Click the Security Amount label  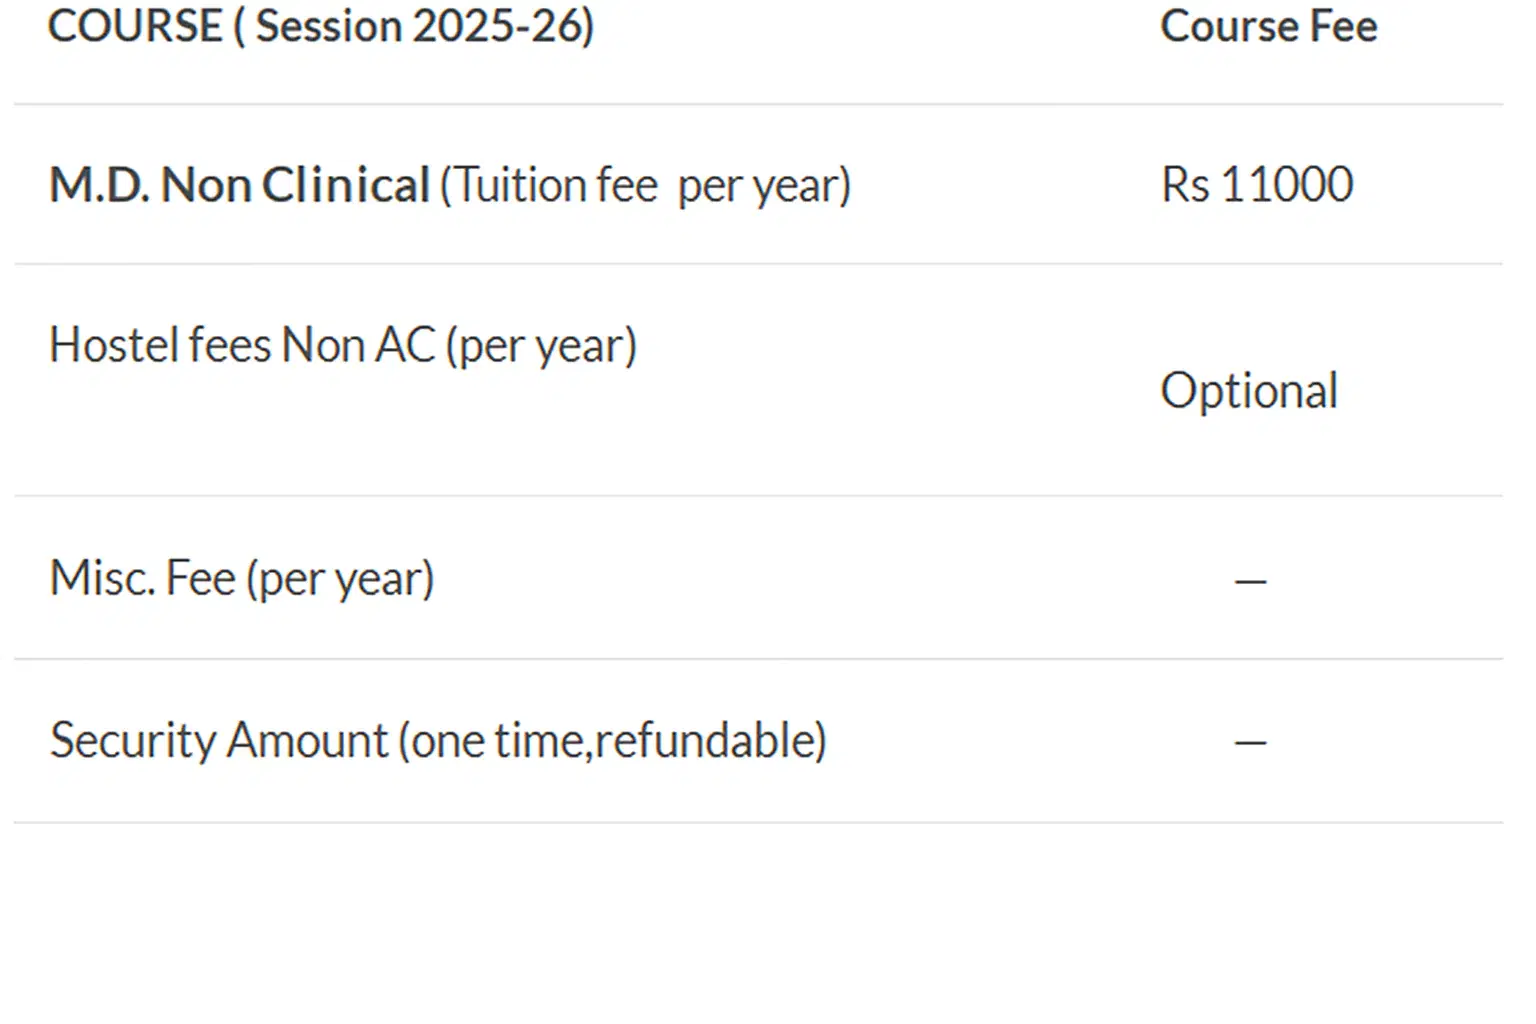219,741
